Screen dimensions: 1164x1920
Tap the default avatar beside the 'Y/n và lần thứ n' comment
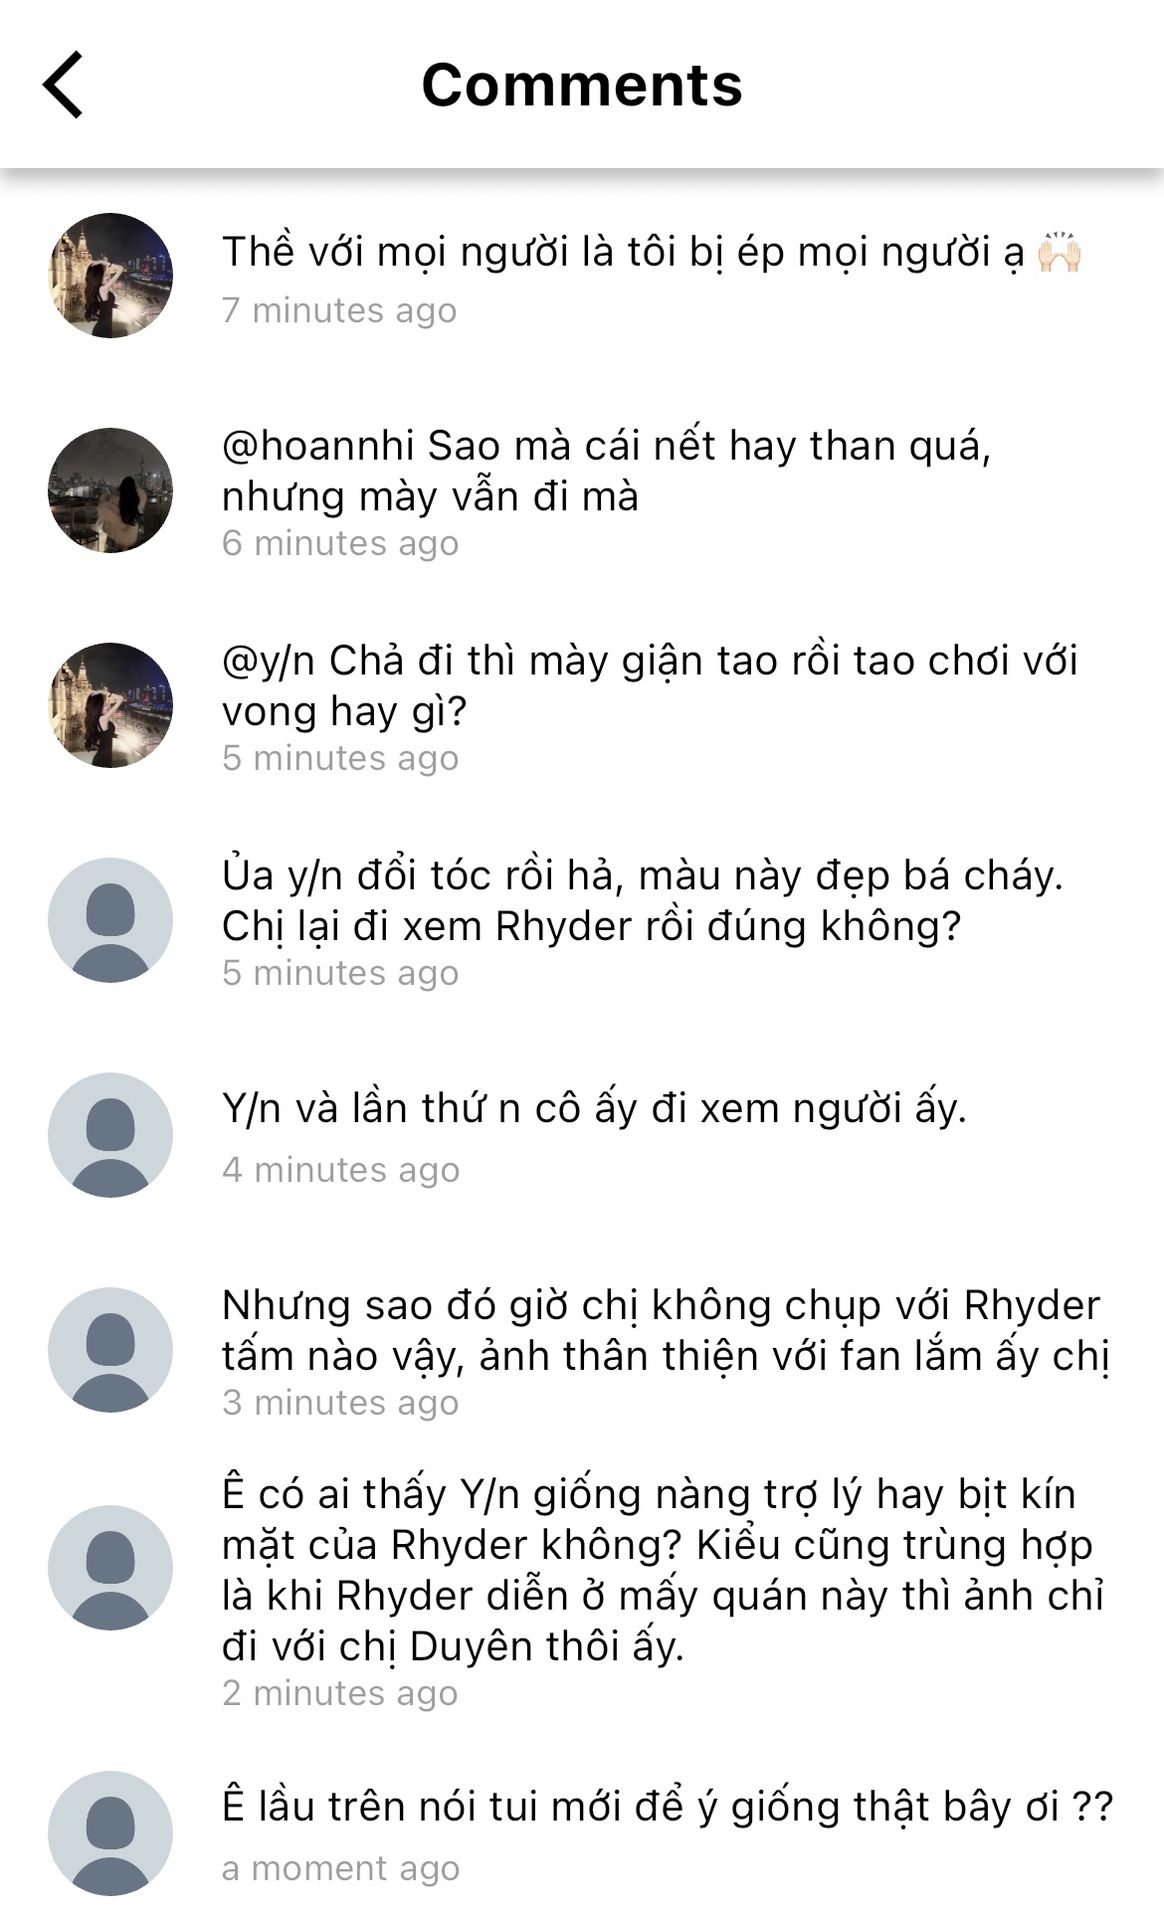[110, 1135]
